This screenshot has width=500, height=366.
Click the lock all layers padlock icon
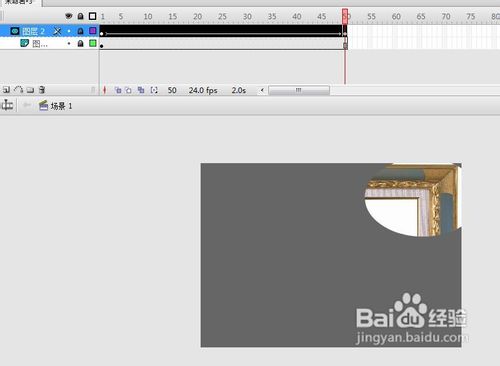click(81, 16)
